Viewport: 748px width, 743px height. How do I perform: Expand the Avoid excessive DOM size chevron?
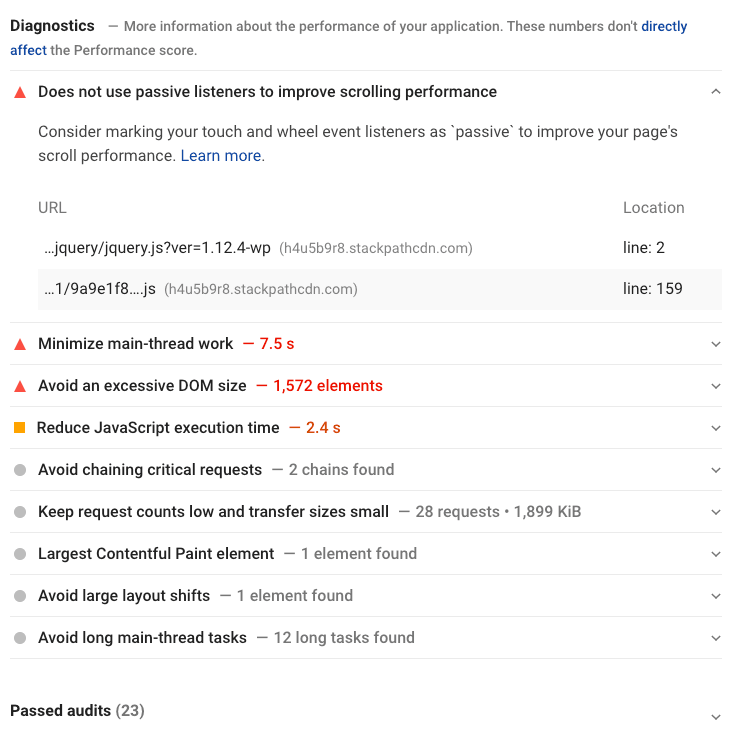click(715, 386)
